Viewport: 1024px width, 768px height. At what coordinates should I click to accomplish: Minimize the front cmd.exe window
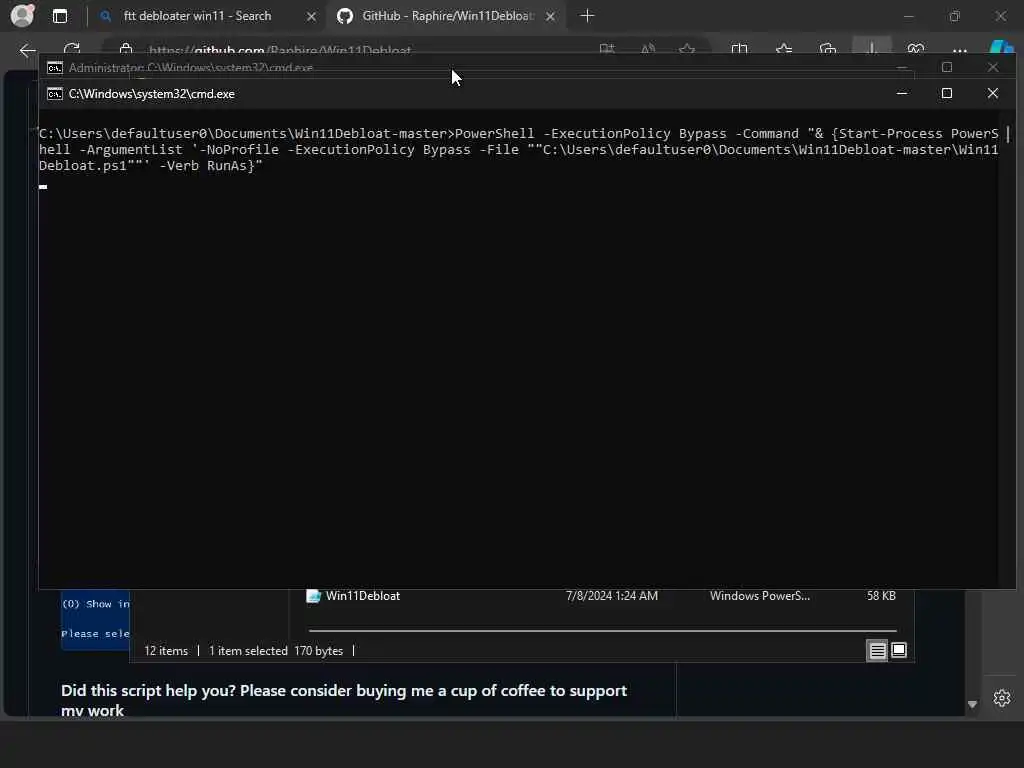[902, 93]
